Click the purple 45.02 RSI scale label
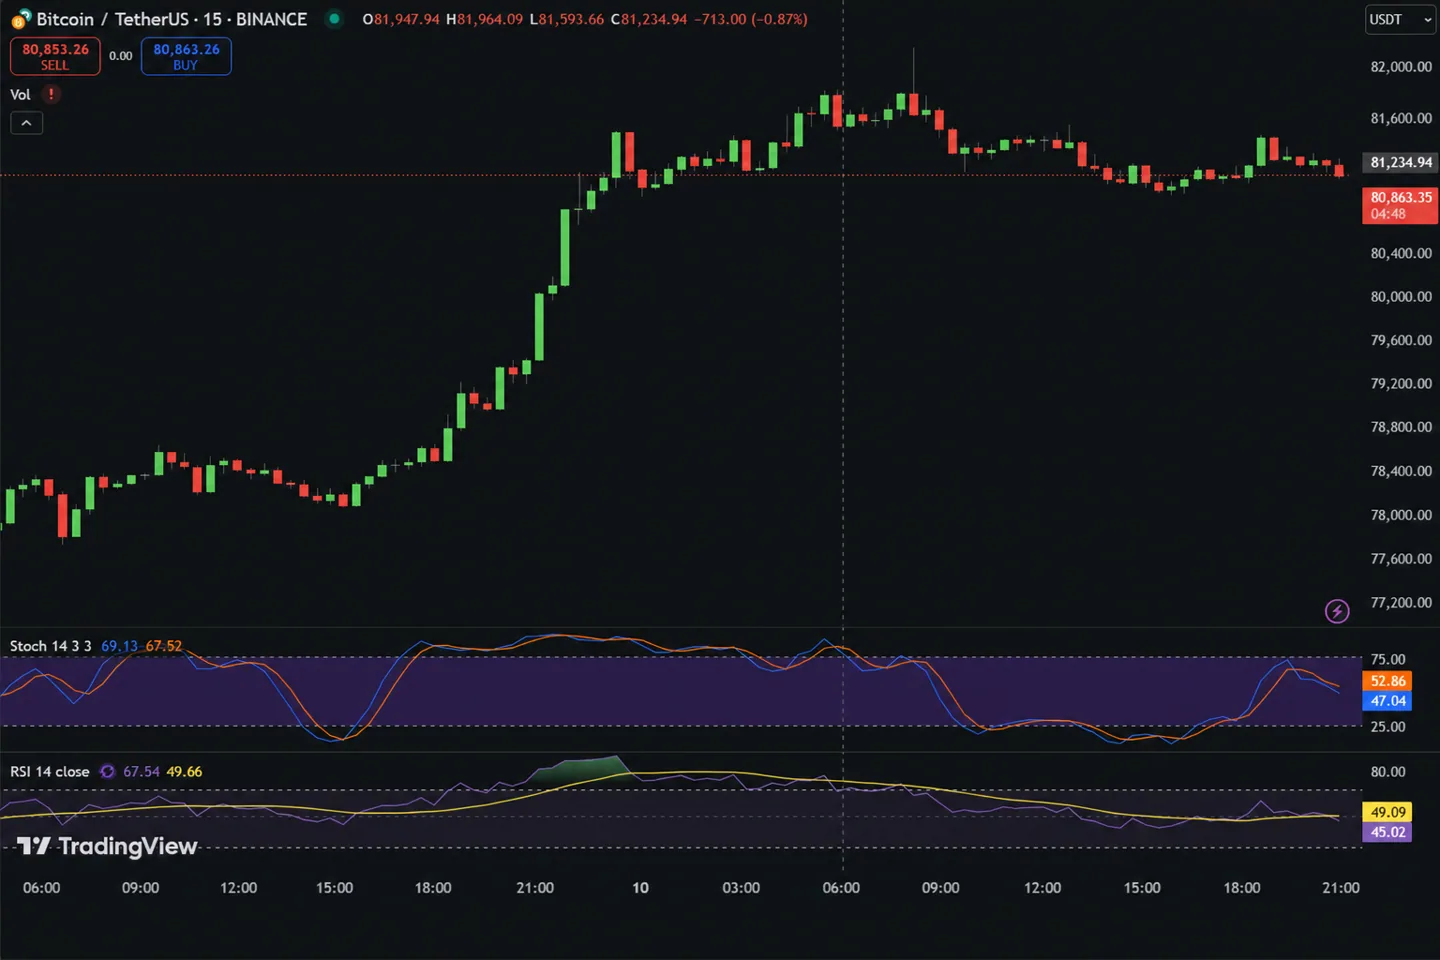Viewport: 1440px width, 960px height. [x=1387, y=832]
